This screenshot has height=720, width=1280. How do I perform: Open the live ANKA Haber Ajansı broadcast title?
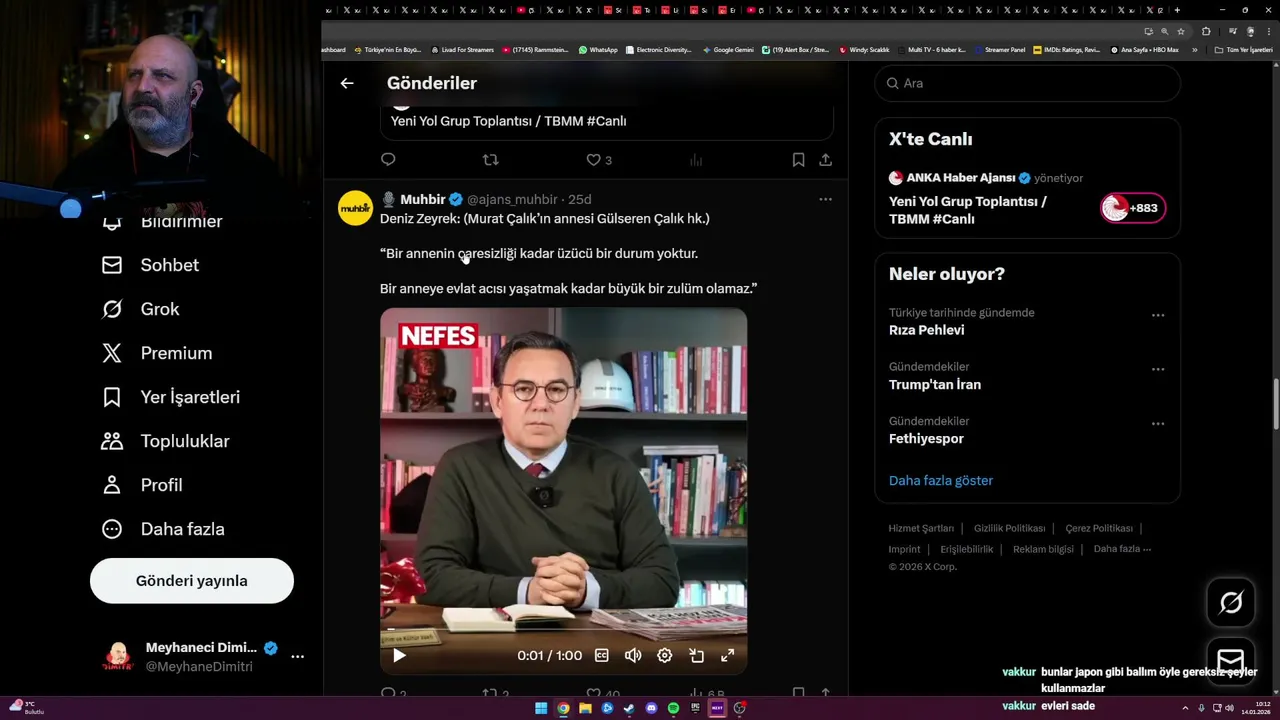(x=968, y=210)
